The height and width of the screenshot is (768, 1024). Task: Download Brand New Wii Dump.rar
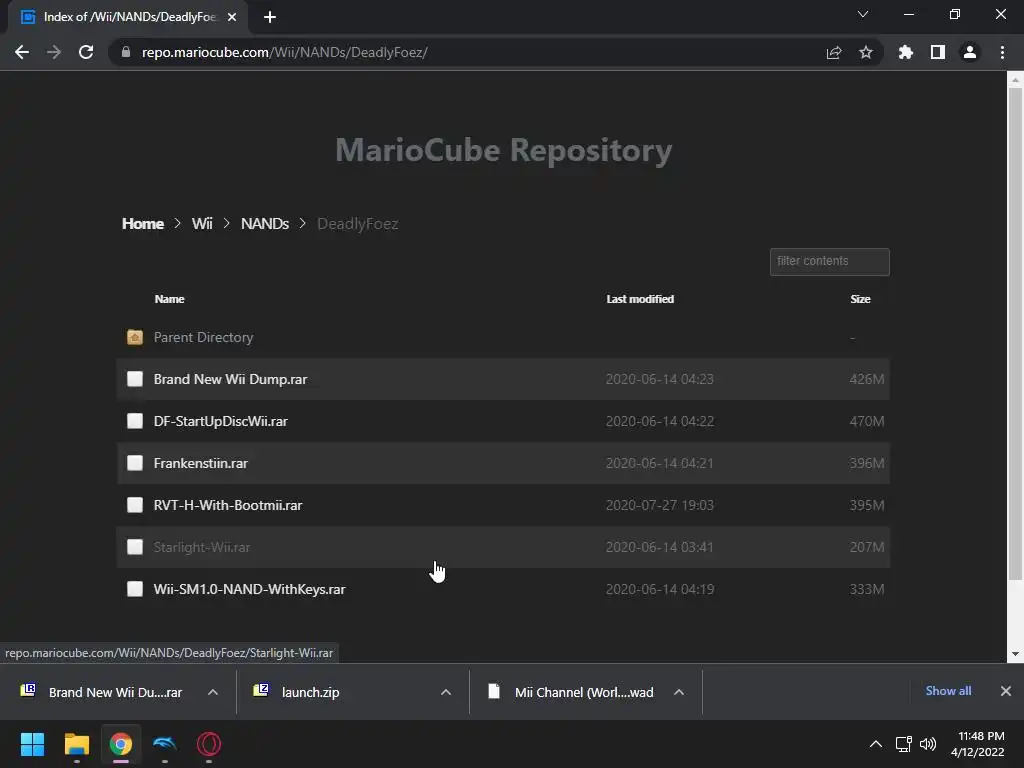pyautogui.click(x=230, y=379)
